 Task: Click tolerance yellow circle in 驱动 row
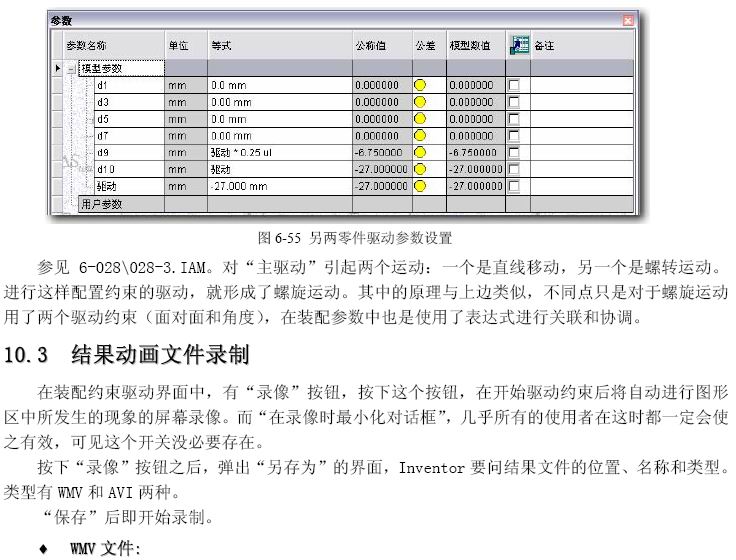(x=420, y=186)
